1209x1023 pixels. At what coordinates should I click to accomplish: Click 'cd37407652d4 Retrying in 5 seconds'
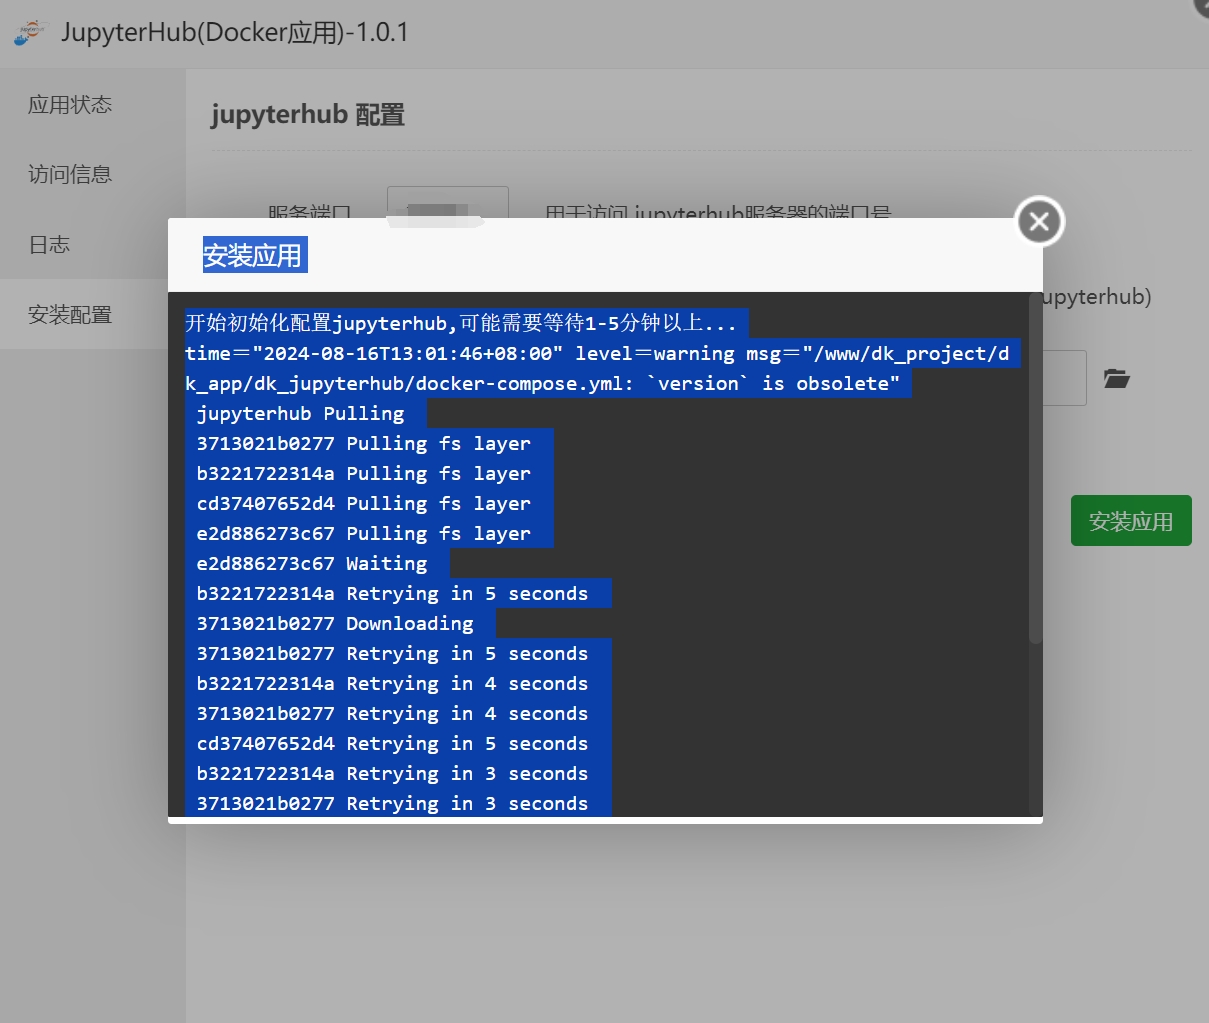click(392, 743)
